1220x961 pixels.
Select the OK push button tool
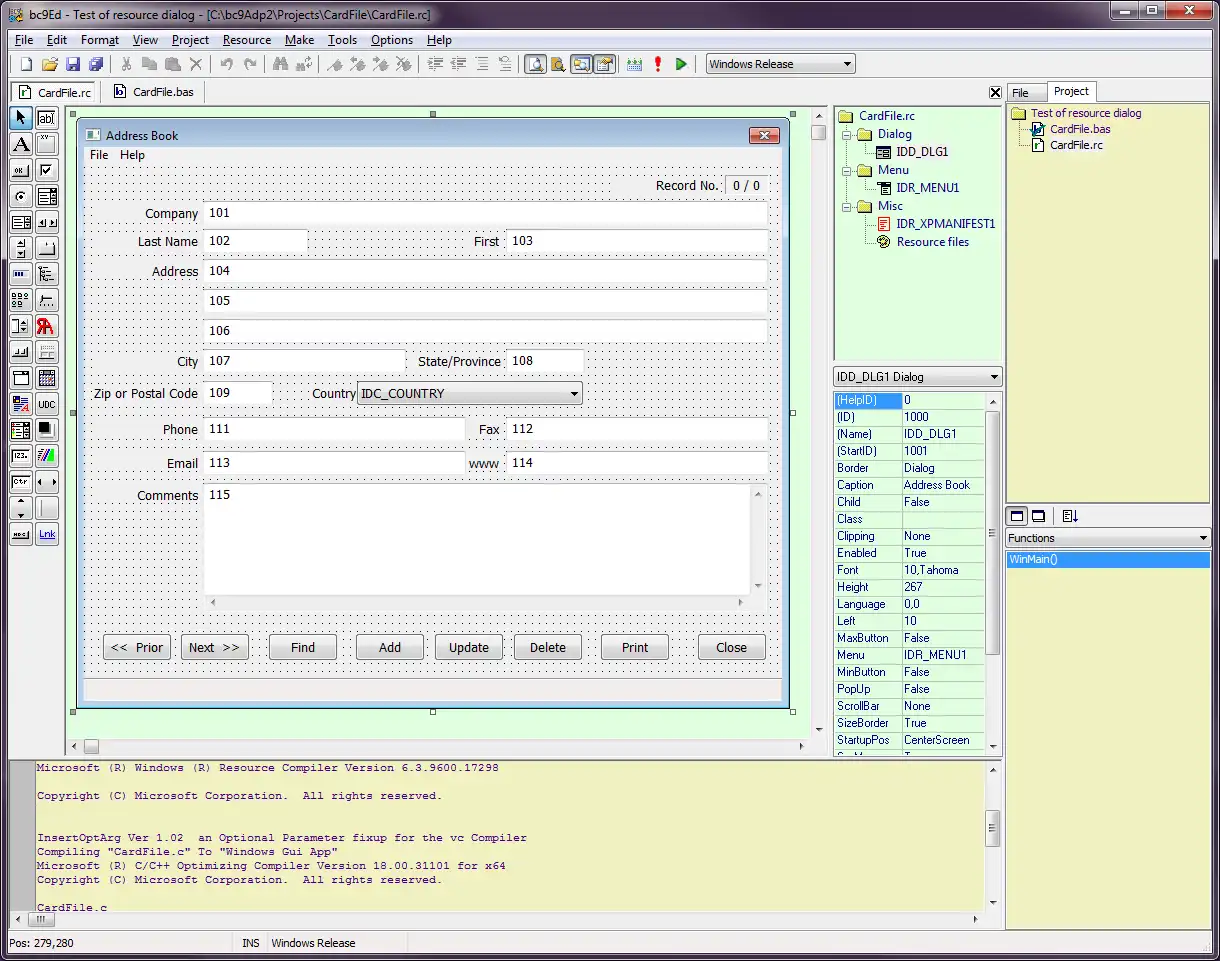(x=21, y=170)
